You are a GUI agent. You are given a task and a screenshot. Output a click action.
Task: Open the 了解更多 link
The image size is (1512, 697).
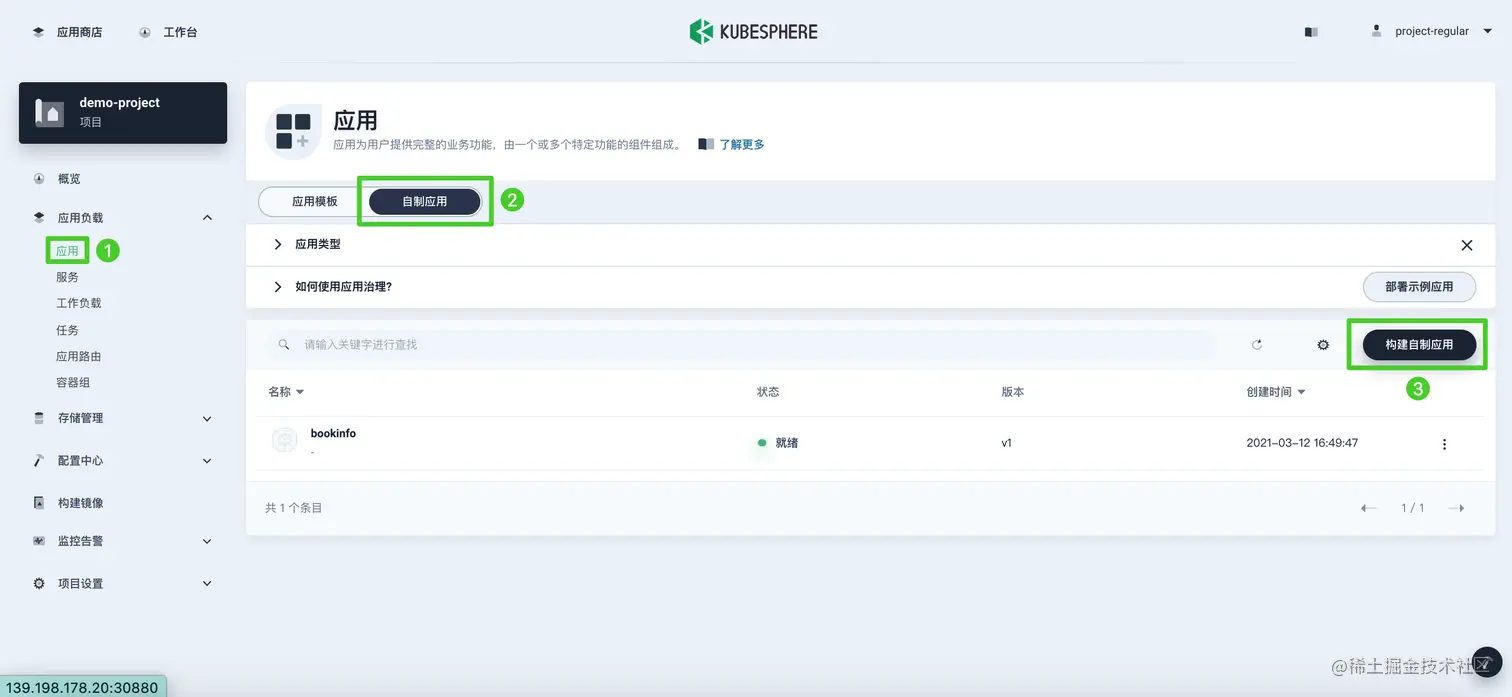tap(741, 144)
